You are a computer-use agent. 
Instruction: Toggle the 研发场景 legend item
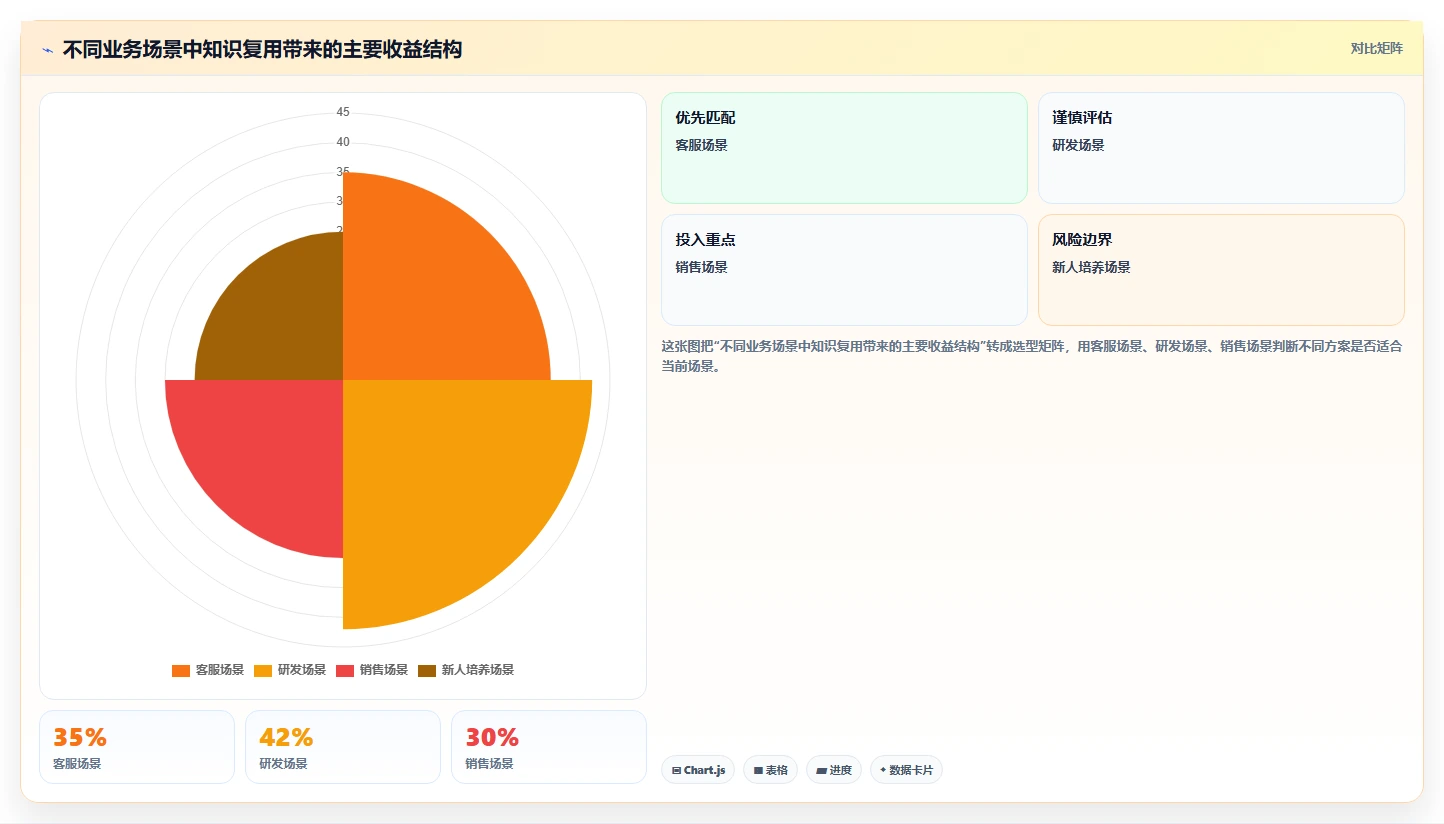(x=290, y=670)
